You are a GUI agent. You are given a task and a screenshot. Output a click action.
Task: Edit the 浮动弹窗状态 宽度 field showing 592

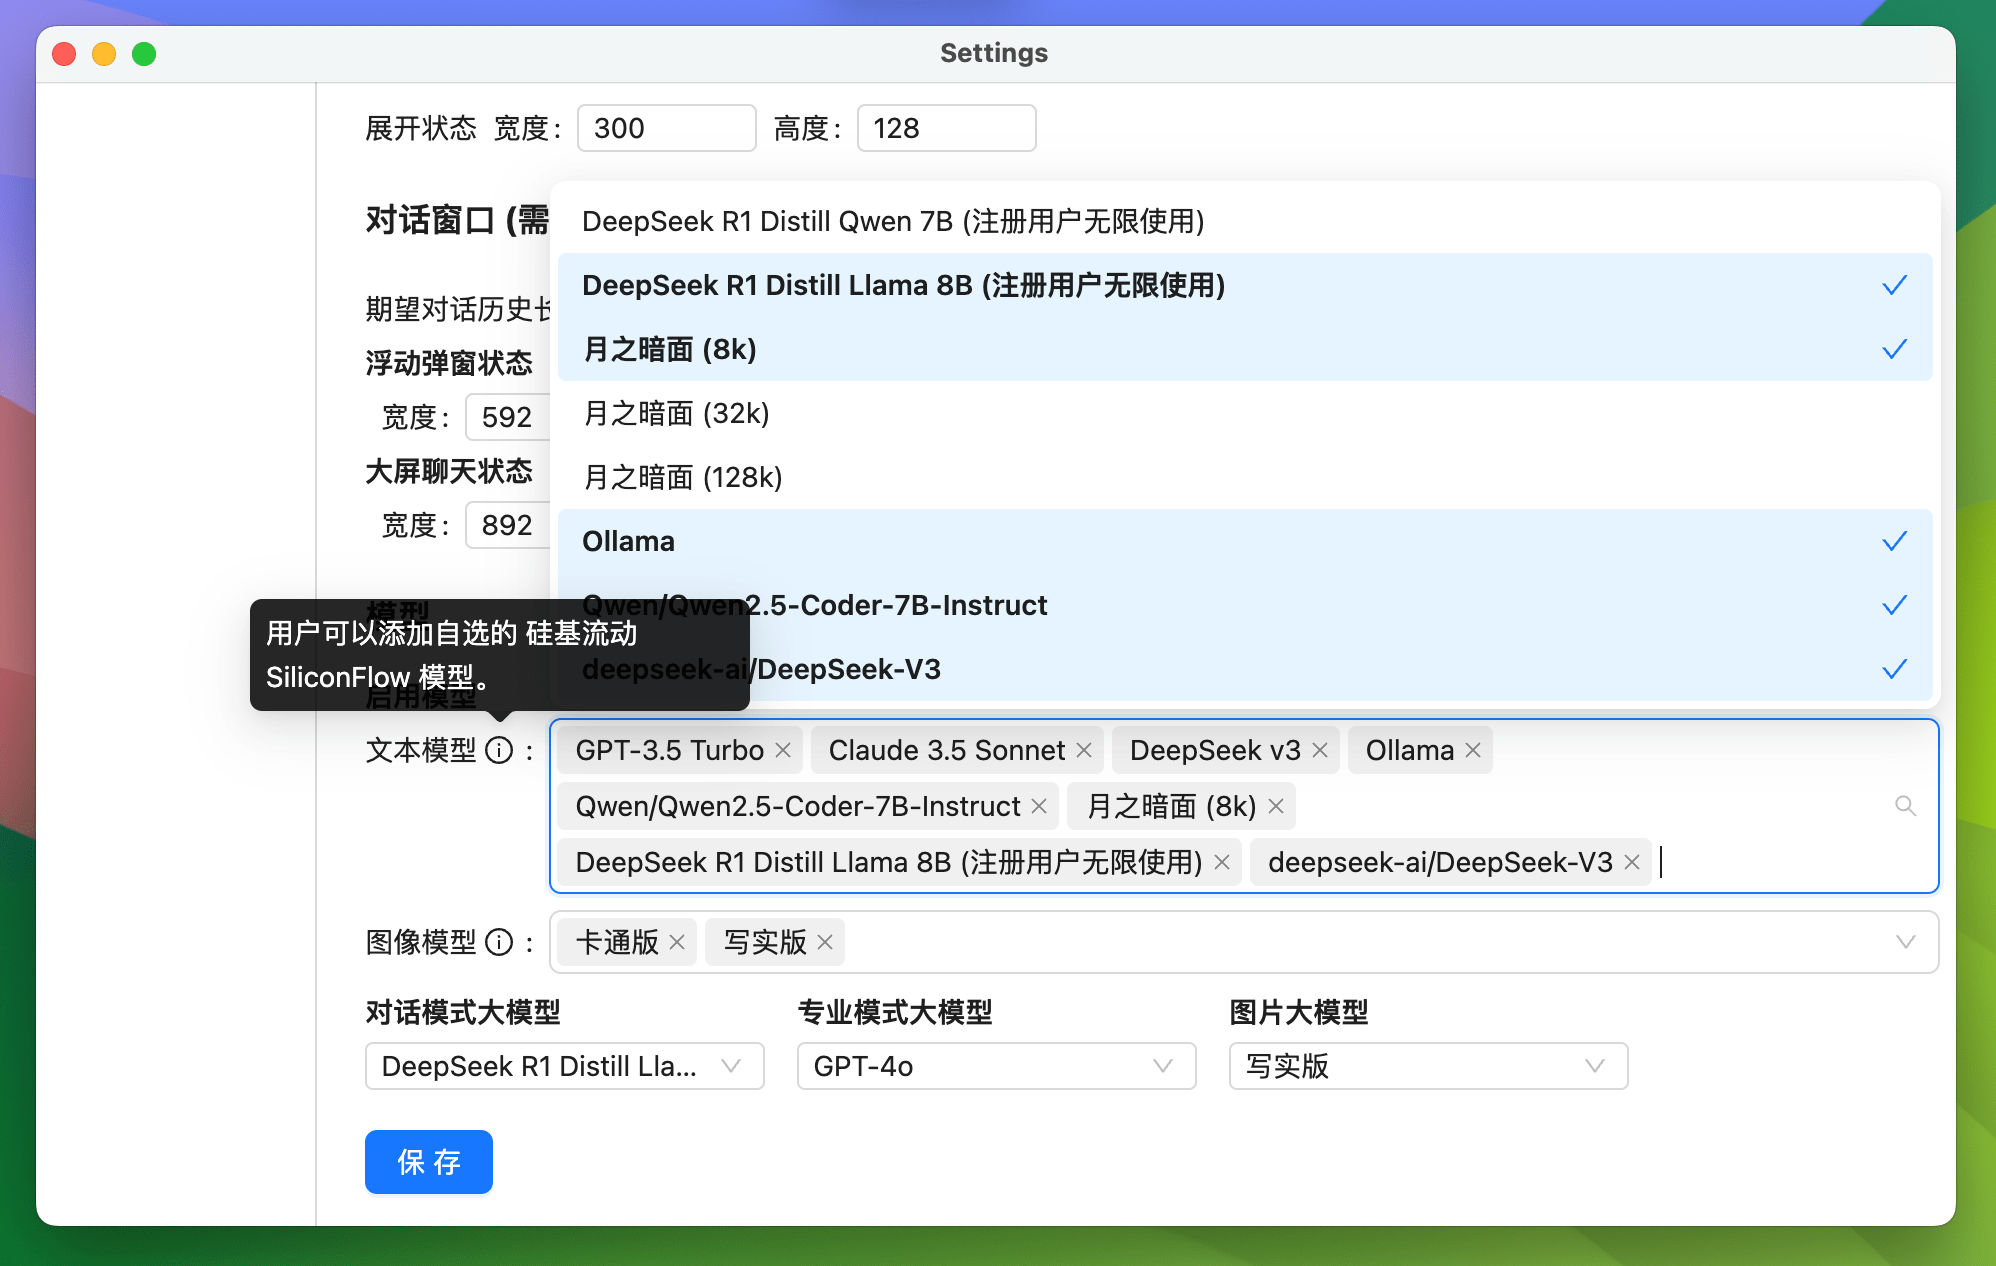(x=508, y=417)
